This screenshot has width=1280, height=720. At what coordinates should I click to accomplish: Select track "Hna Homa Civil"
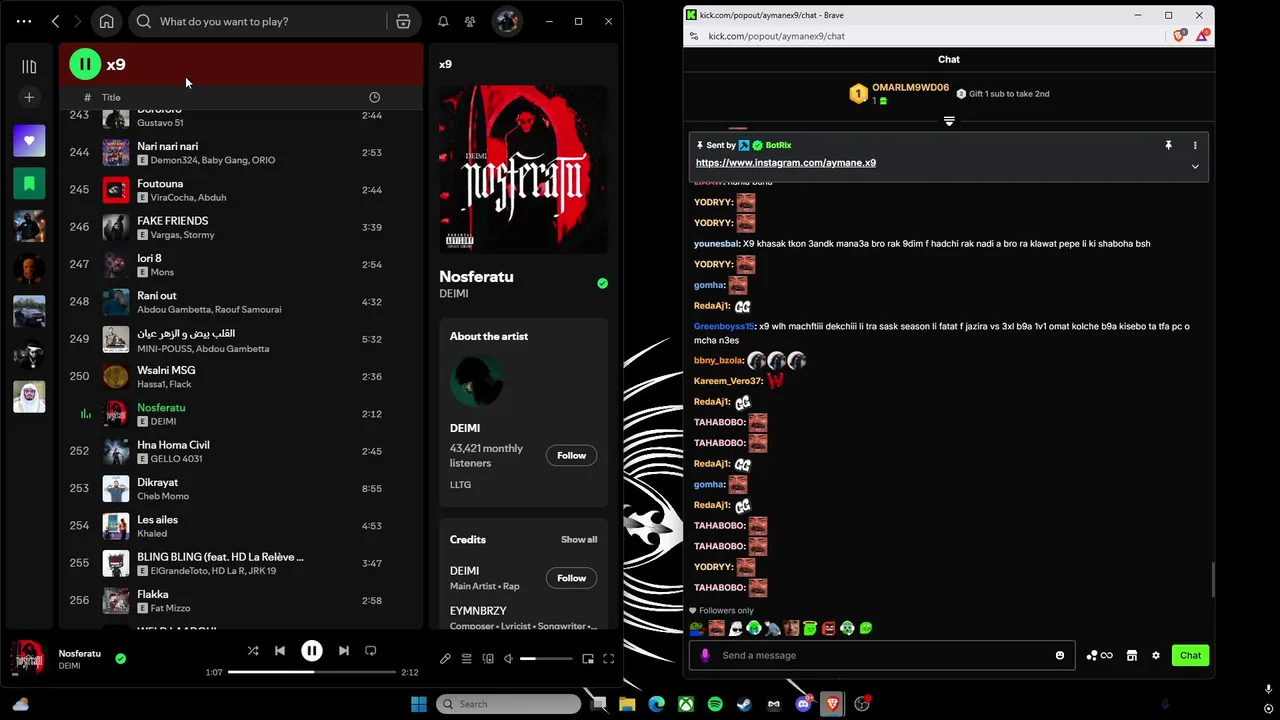[x=240, y=451]
